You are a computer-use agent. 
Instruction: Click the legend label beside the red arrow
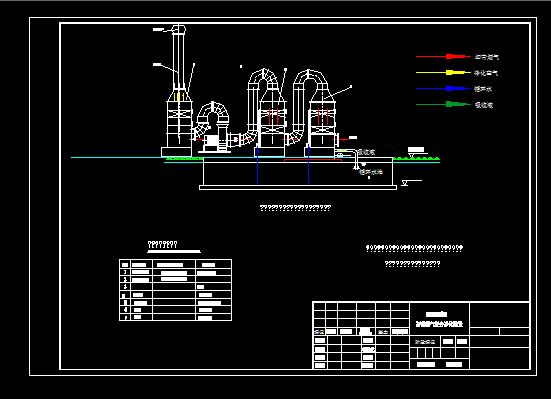pyautogui.click(x=486, y=57)
